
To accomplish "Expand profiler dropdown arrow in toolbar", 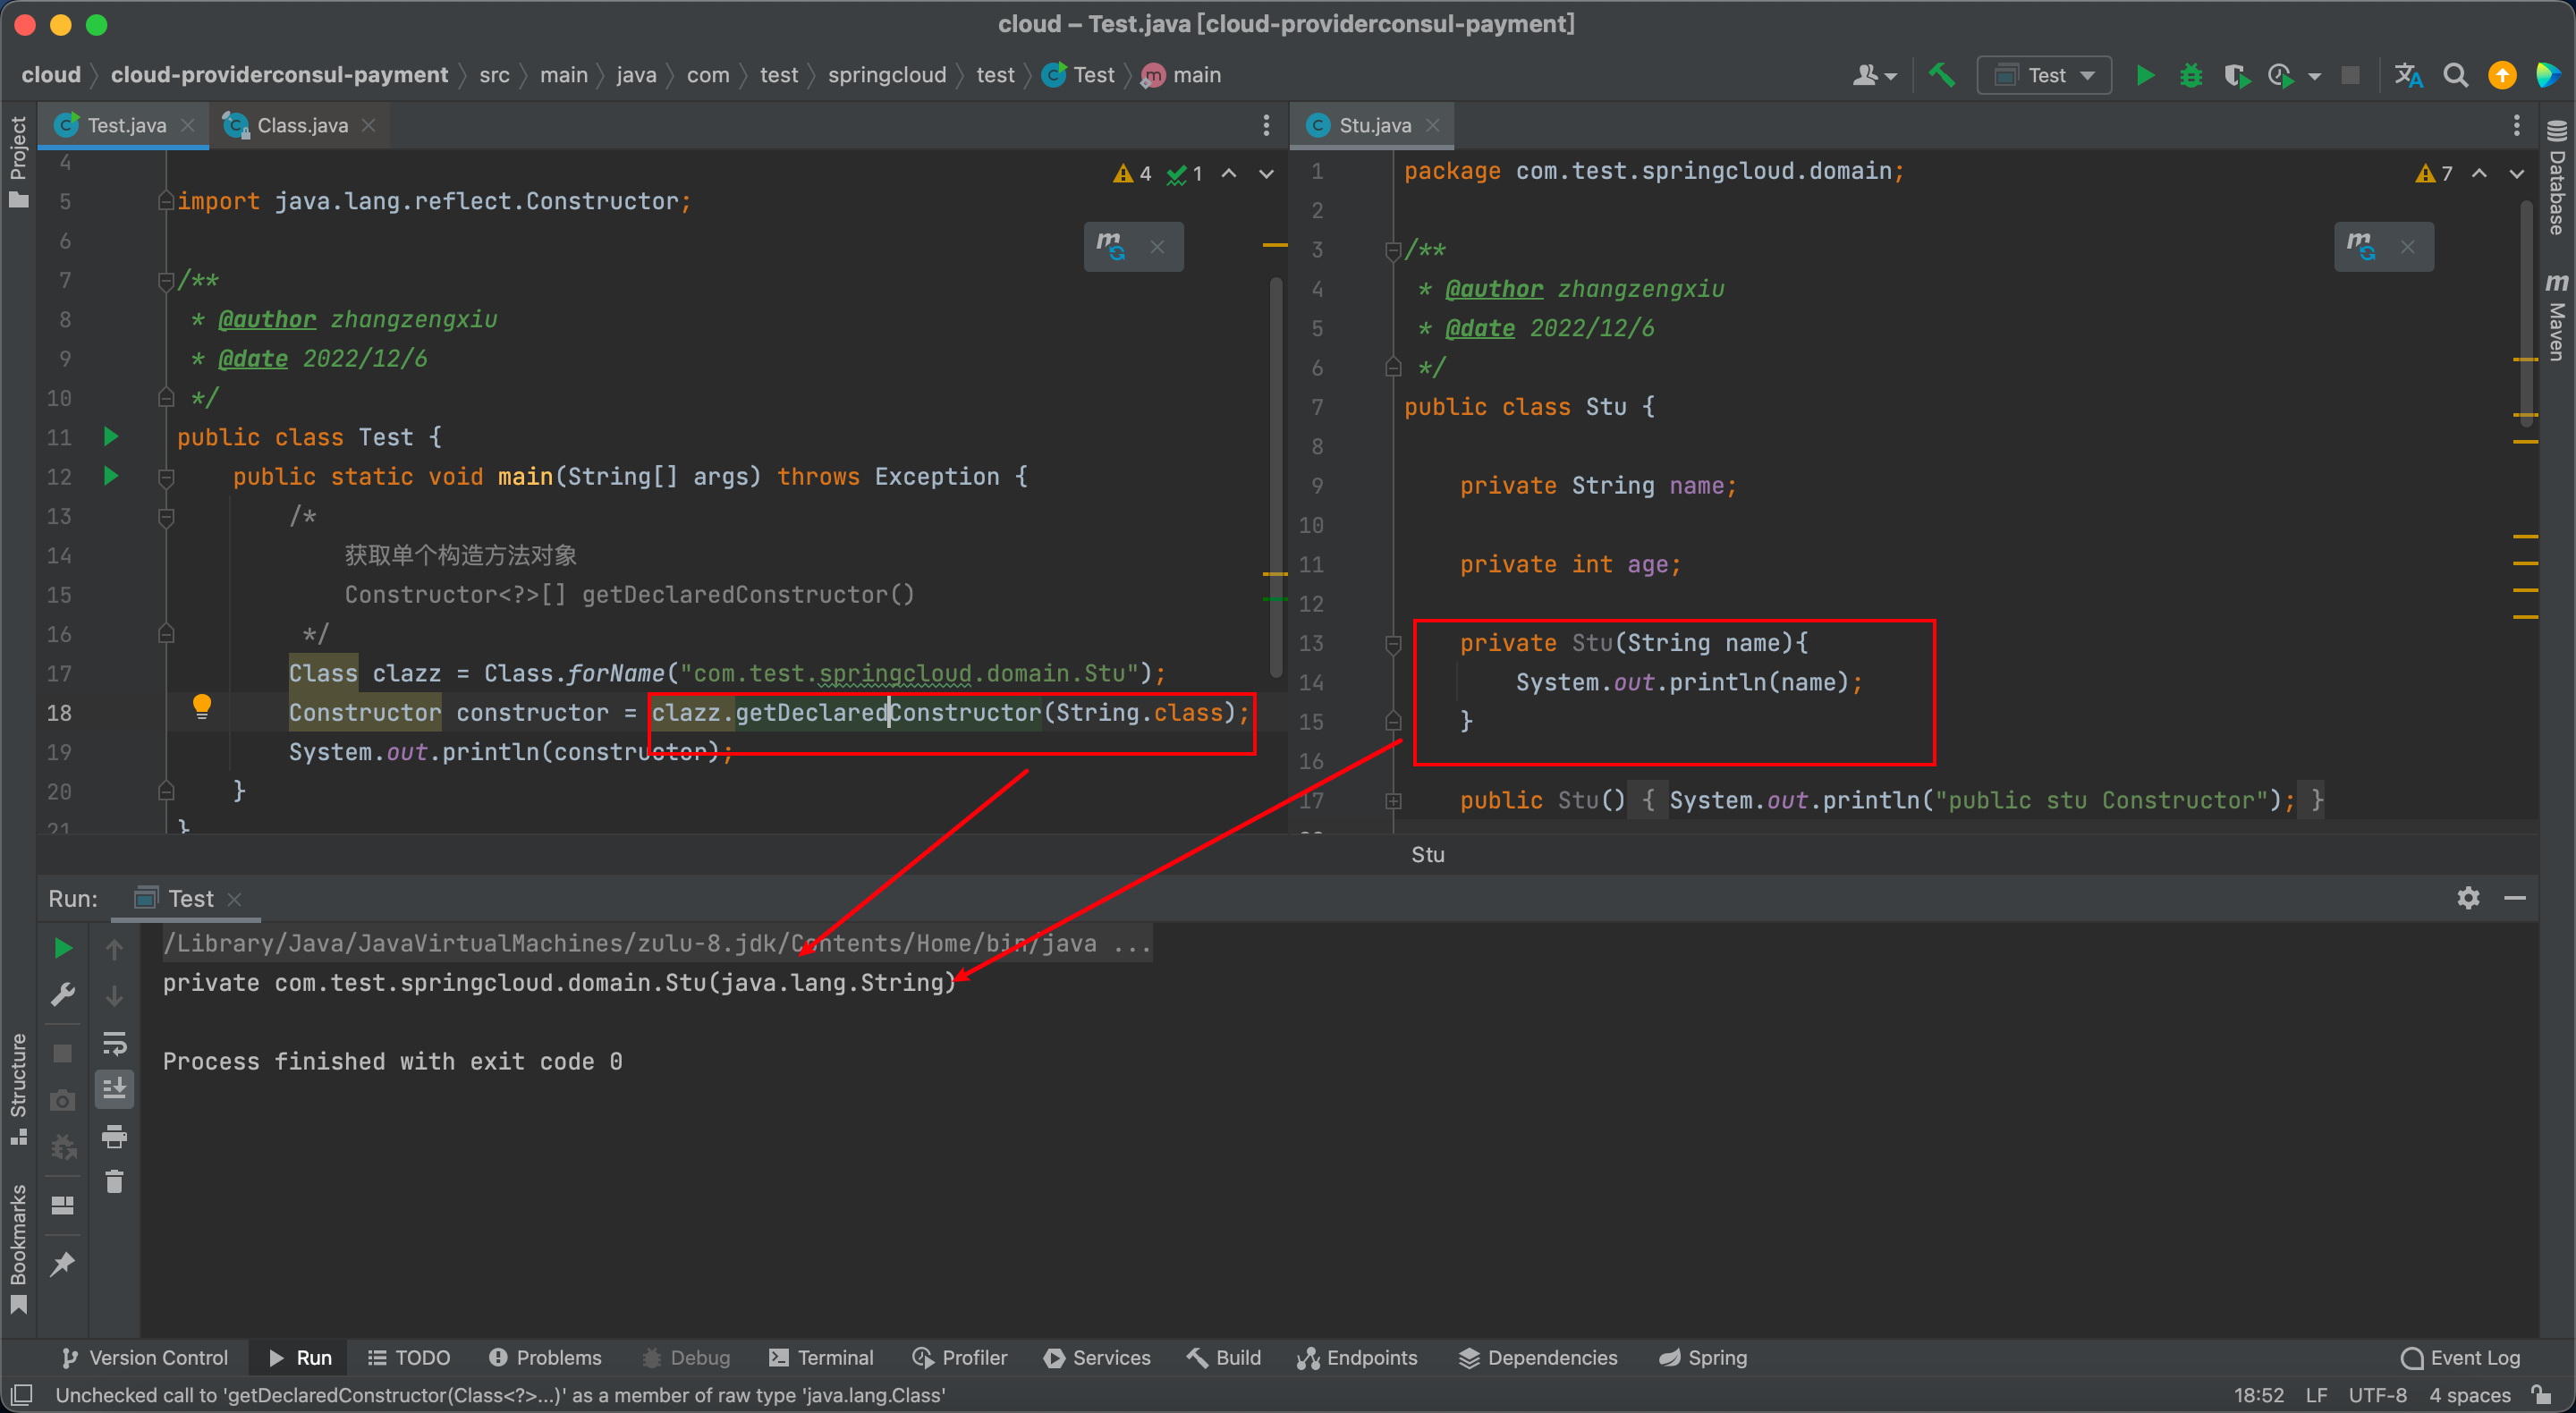I will coord(2314,76).
